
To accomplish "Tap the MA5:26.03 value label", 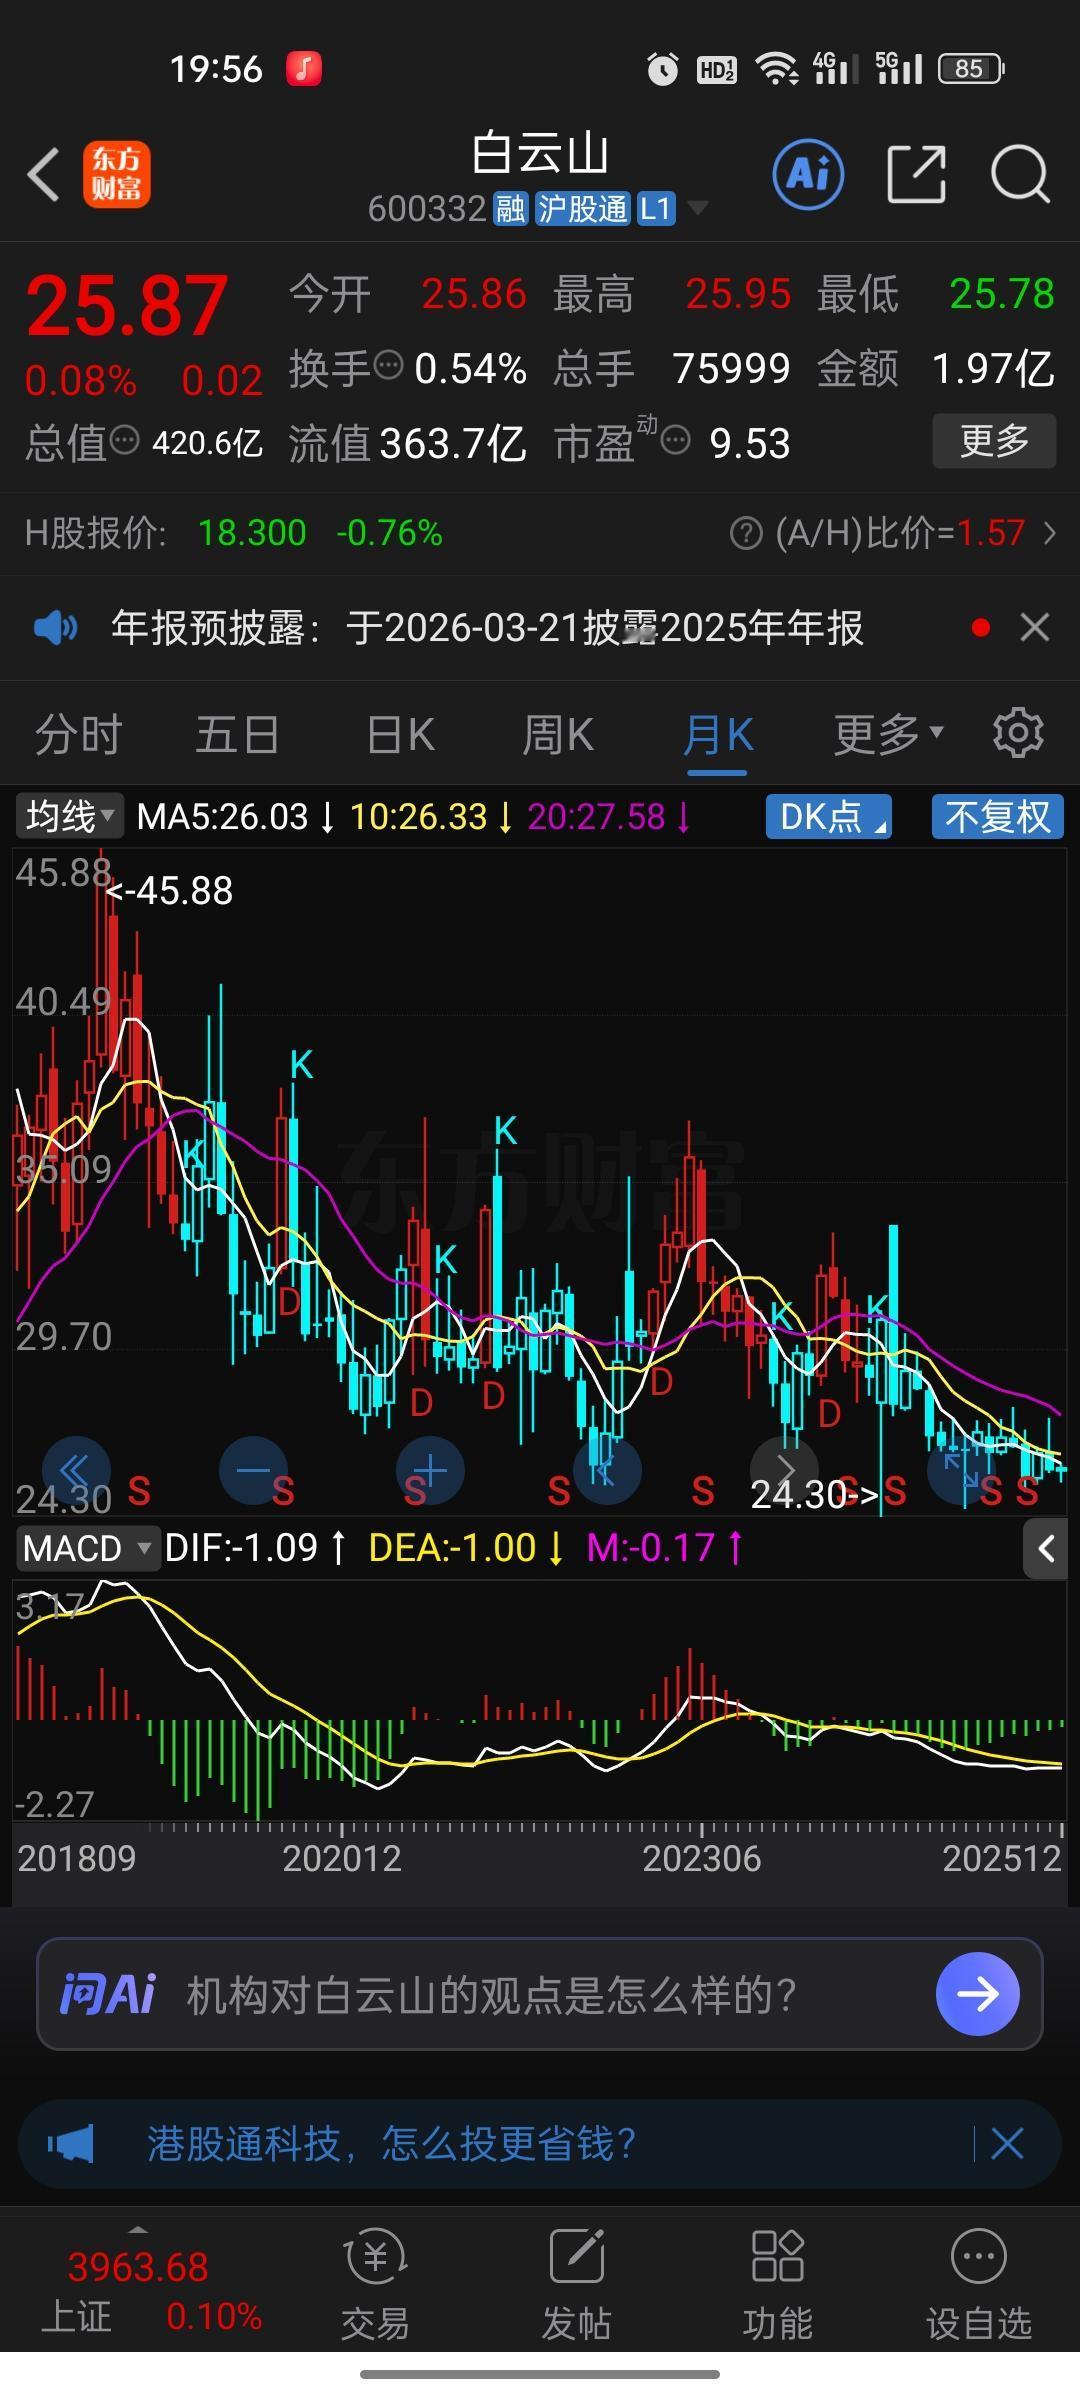I will [x=222, y=817].
